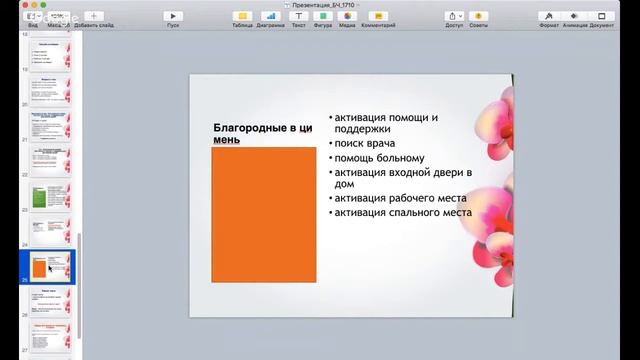Click bullet активация входной двери в дом

click(403, 178)
